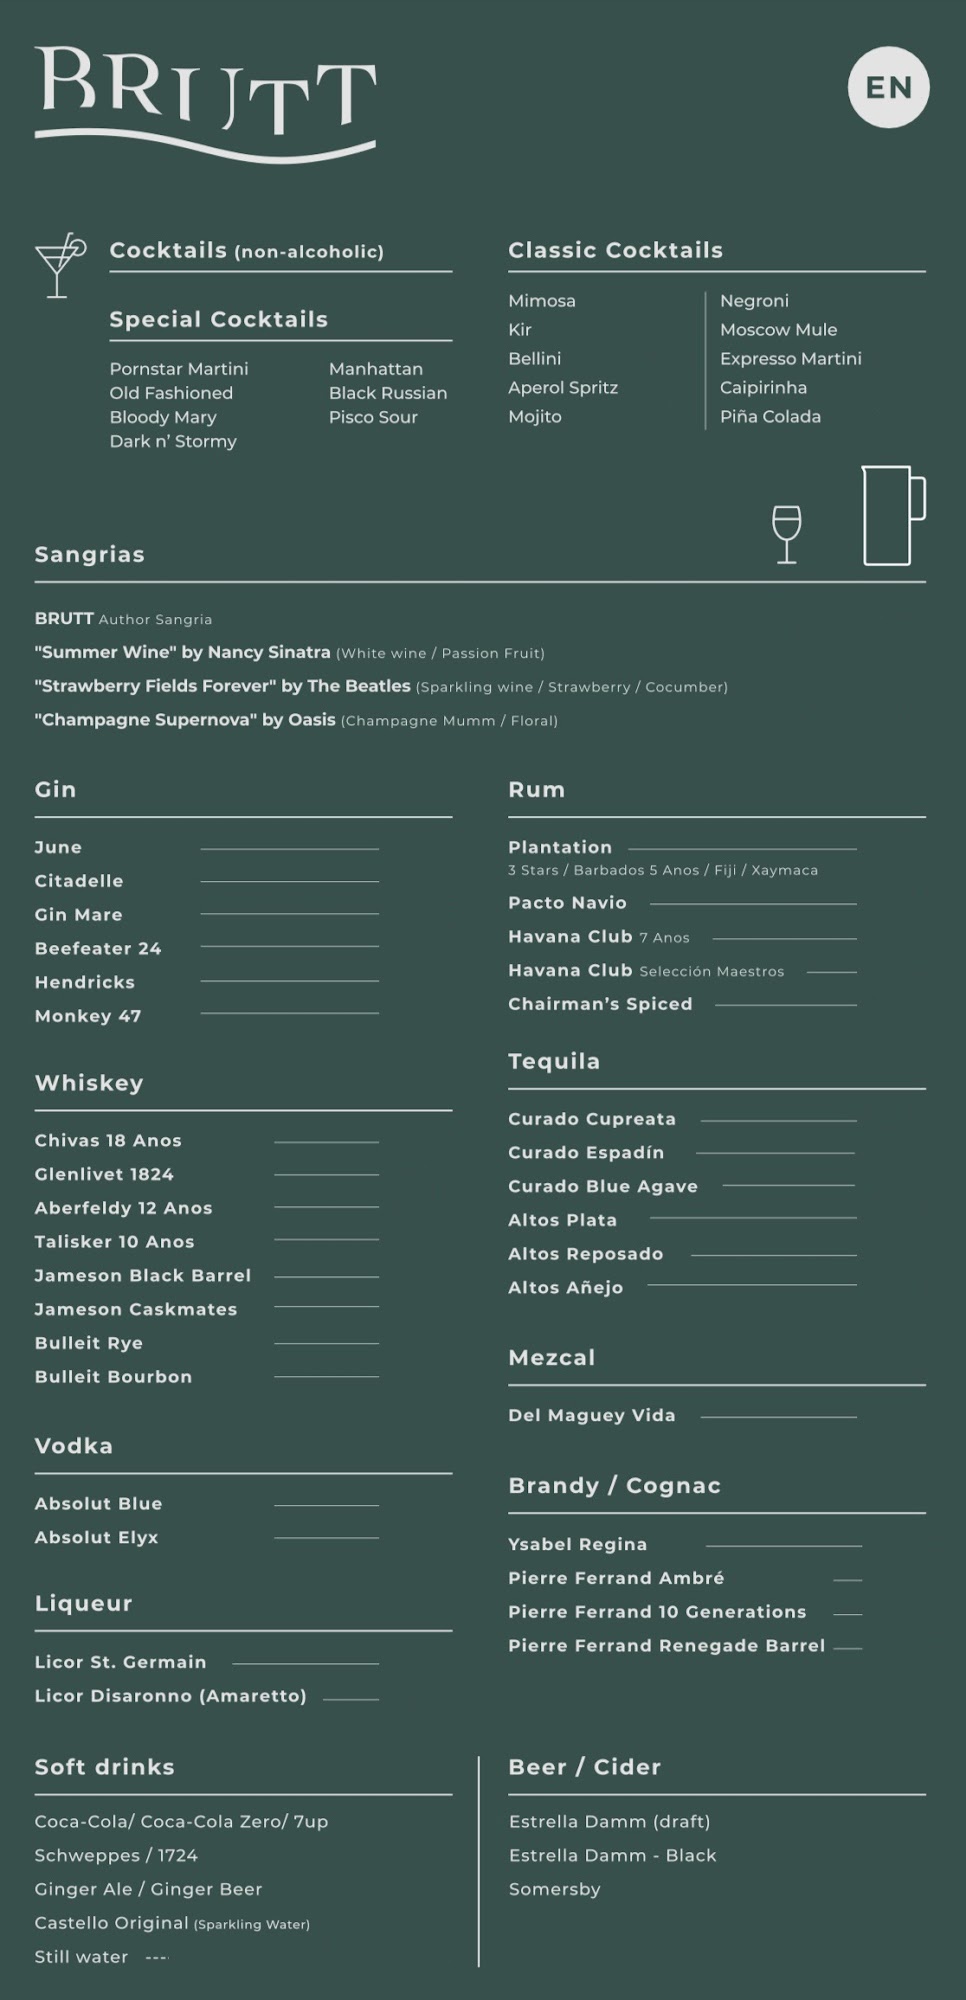
Task: Click the sangria pitcher icon
Action: tap(891, 516)
